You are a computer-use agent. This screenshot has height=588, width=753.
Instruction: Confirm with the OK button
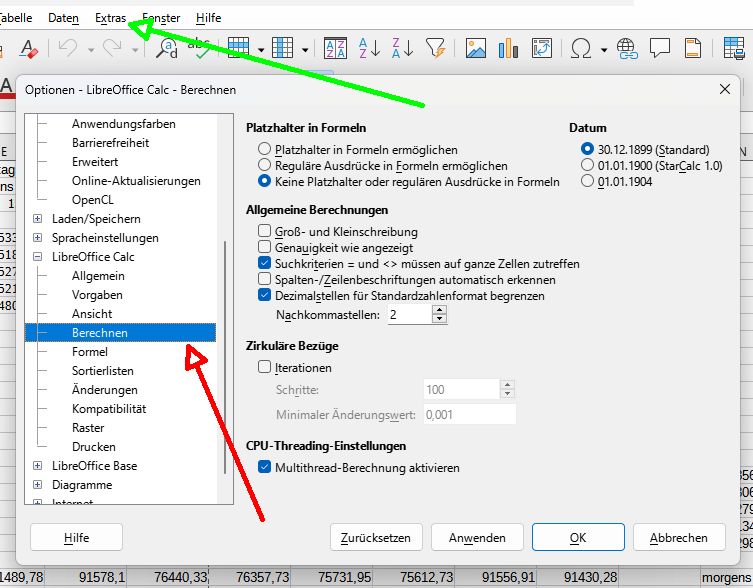pos(578,537)
